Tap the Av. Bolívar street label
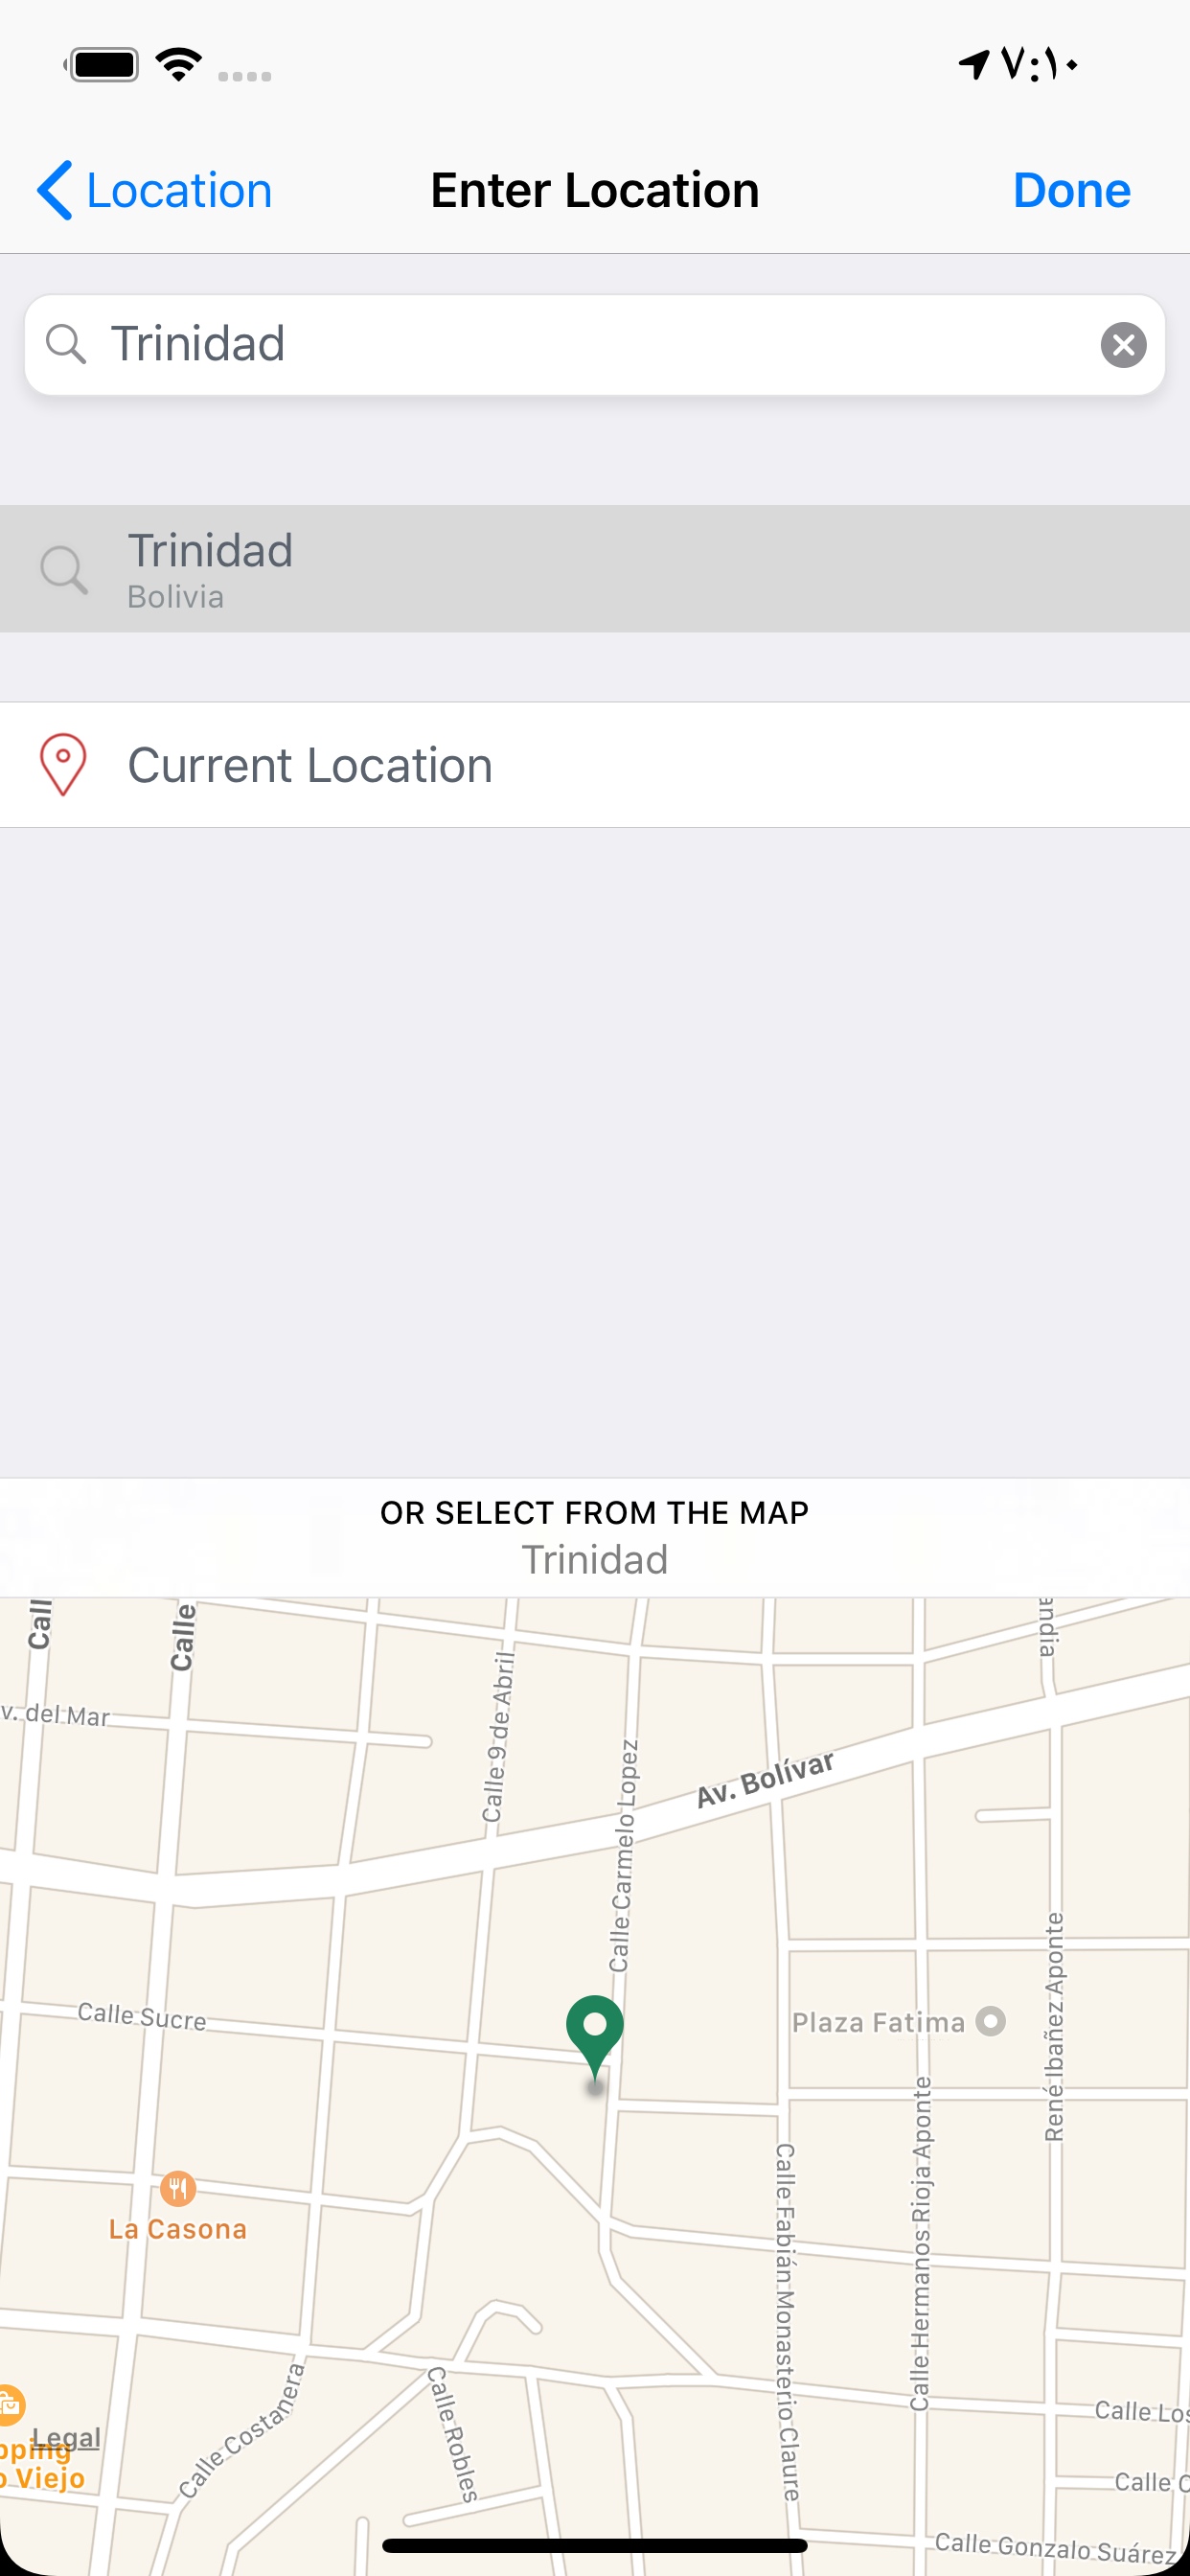Viewport: 1190px width, 2576px height. (x=765, y=1780)
